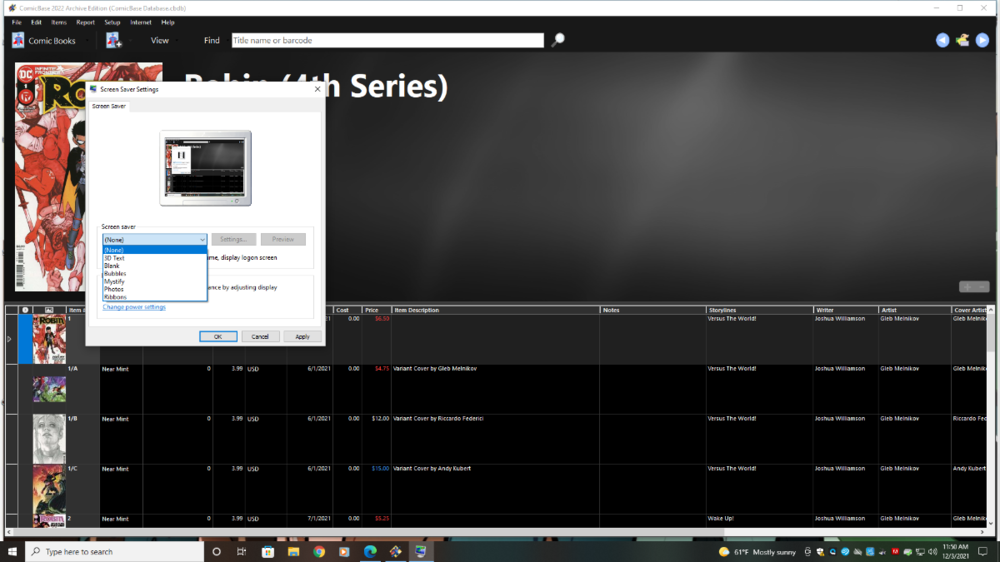Click the history icon between navigation arrows

coord(962,40)
